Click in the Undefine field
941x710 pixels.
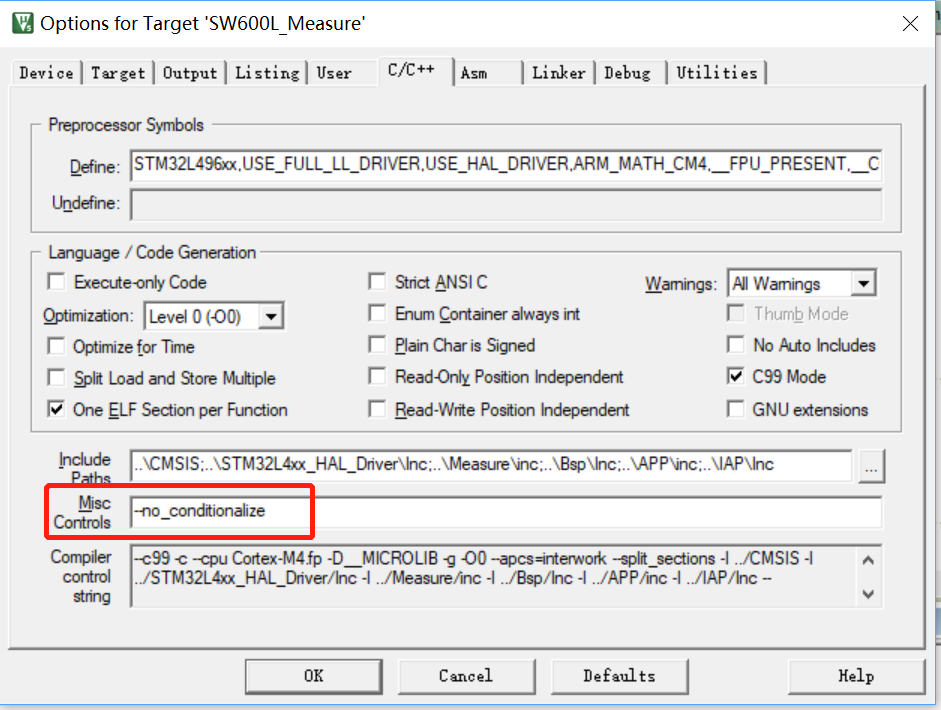coord(506,204)
